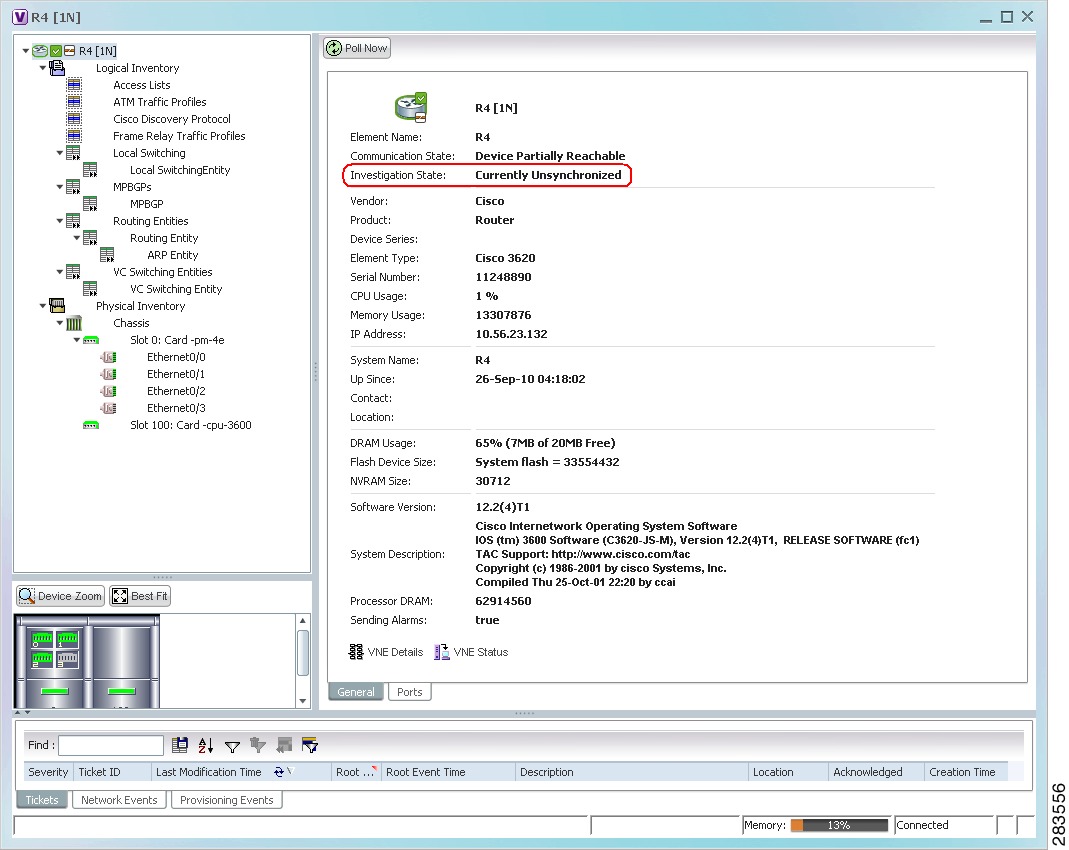
Task: Click the Ticket ID column header
Action: point(112,772)
